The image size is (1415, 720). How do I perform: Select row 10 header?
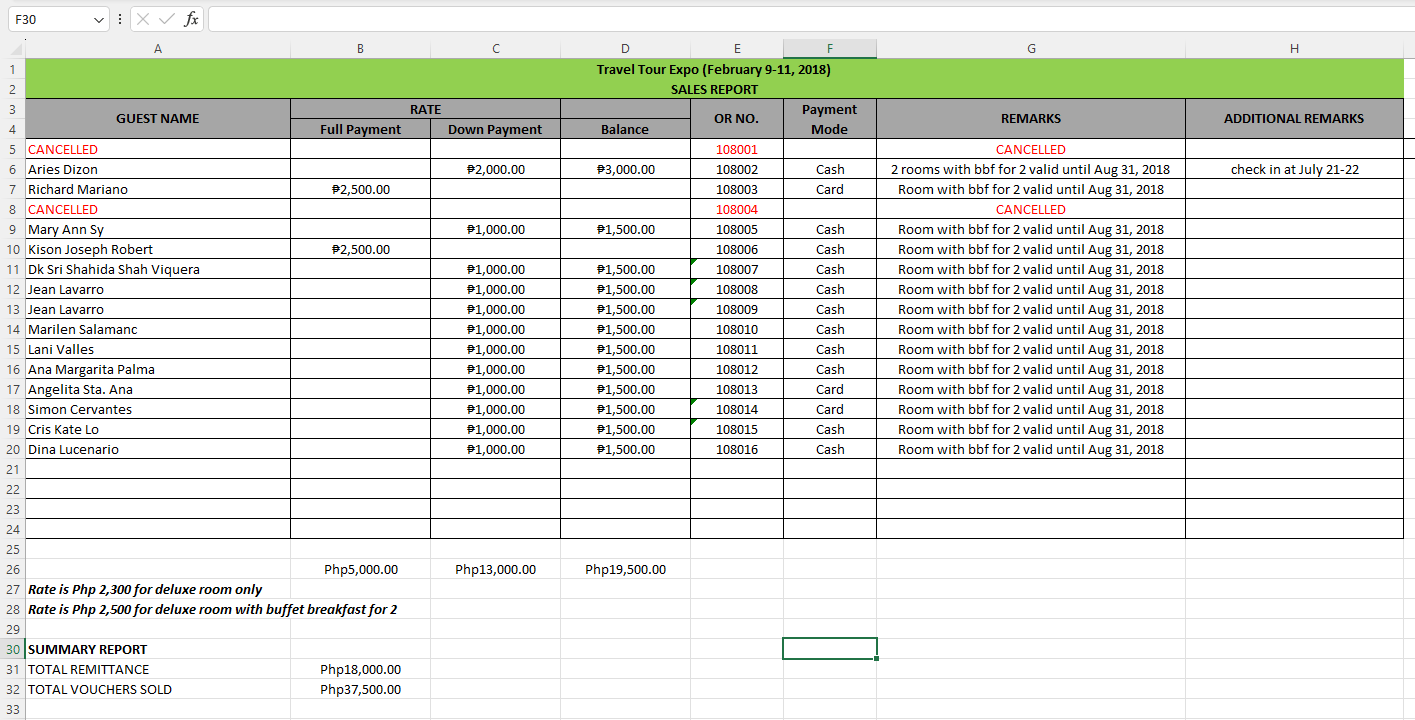click(12, 249)
